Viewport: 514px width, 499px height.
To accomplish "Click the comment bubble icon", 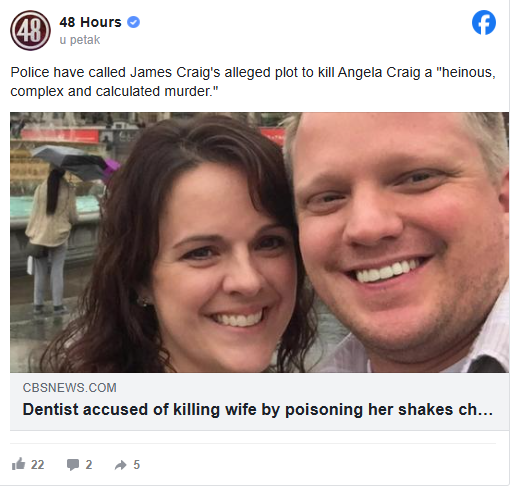I will (73, 464).
